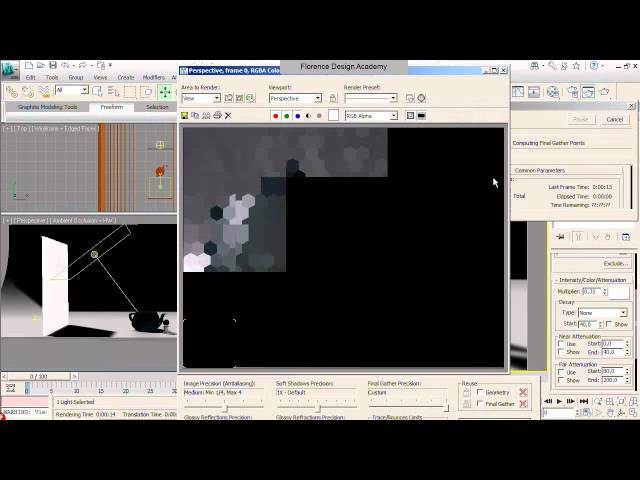Open the Views menu
The width and height of the screenshot is (640, 480).
pyautogui.click(x=100, y=78)
